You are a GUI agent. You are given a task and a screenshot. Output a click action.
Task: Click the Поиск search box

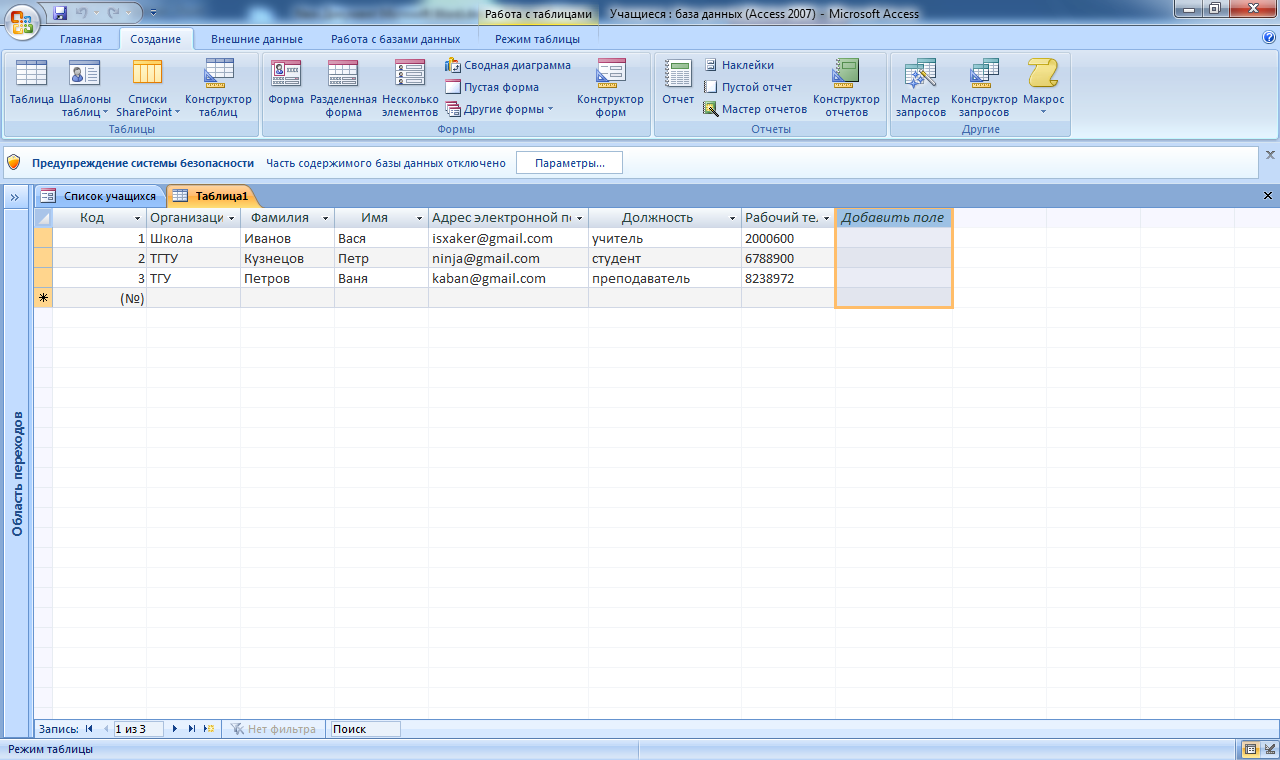365,729
